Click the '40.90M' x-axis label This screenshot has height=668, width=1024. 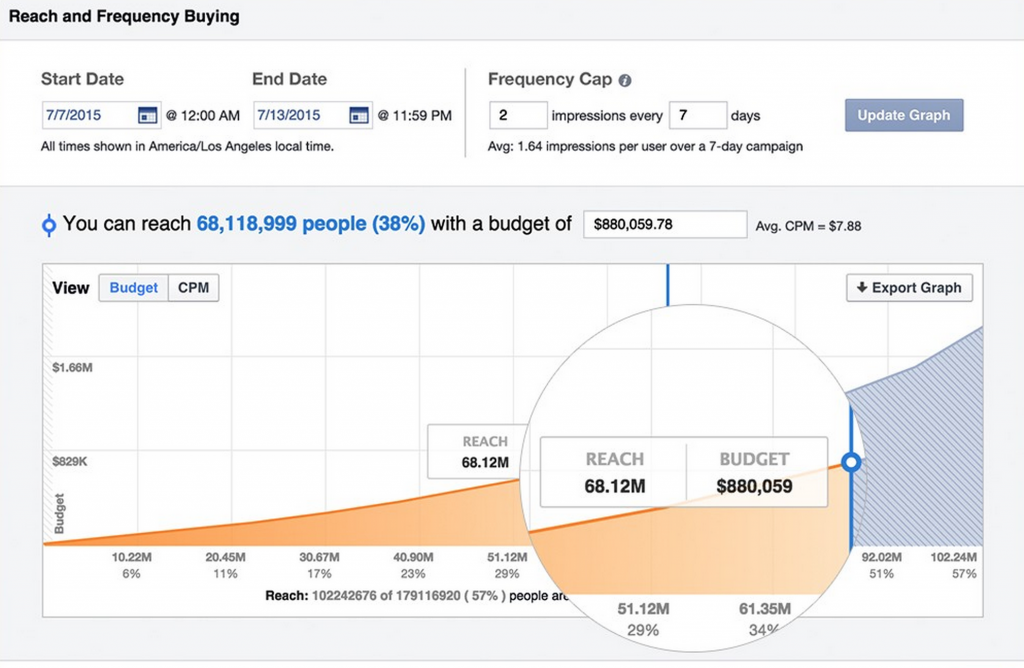[x=413, y=557]
